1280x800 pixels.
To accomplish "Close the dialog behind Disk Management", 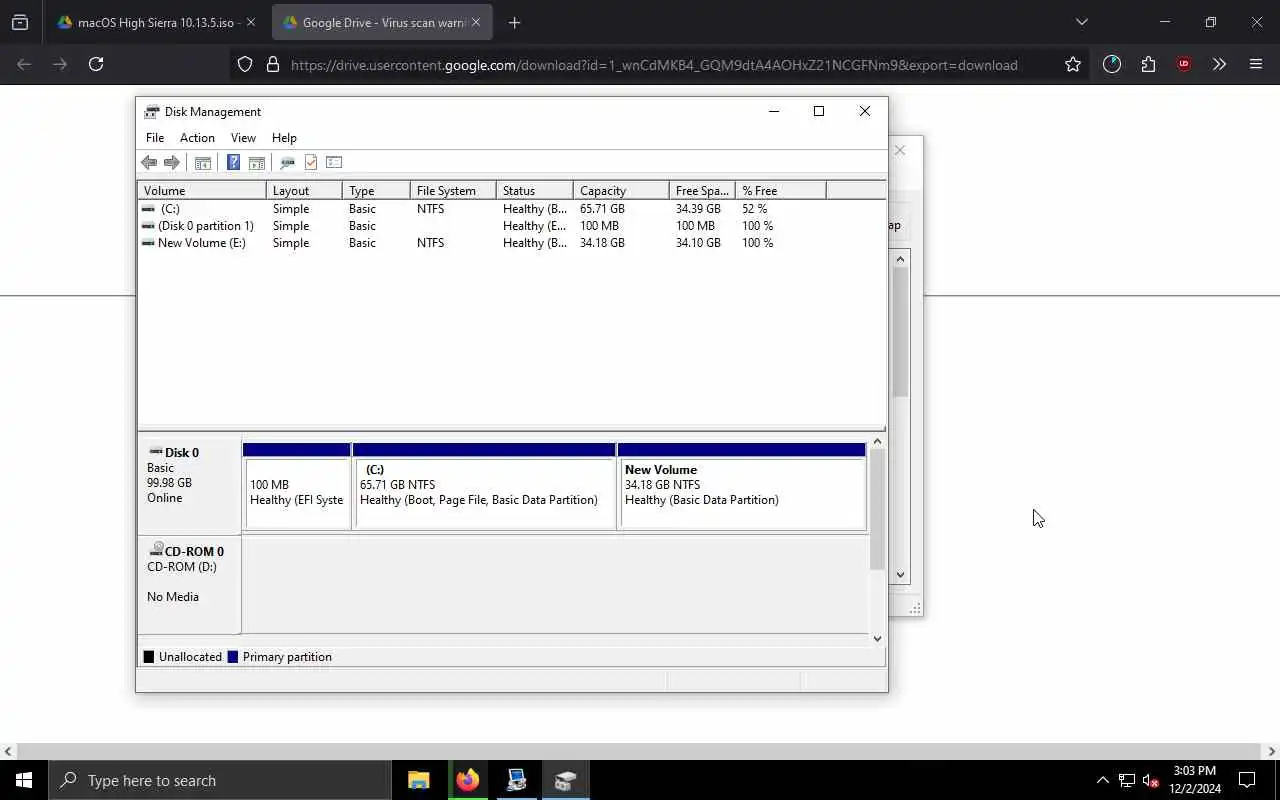I will tap(900, 150).
